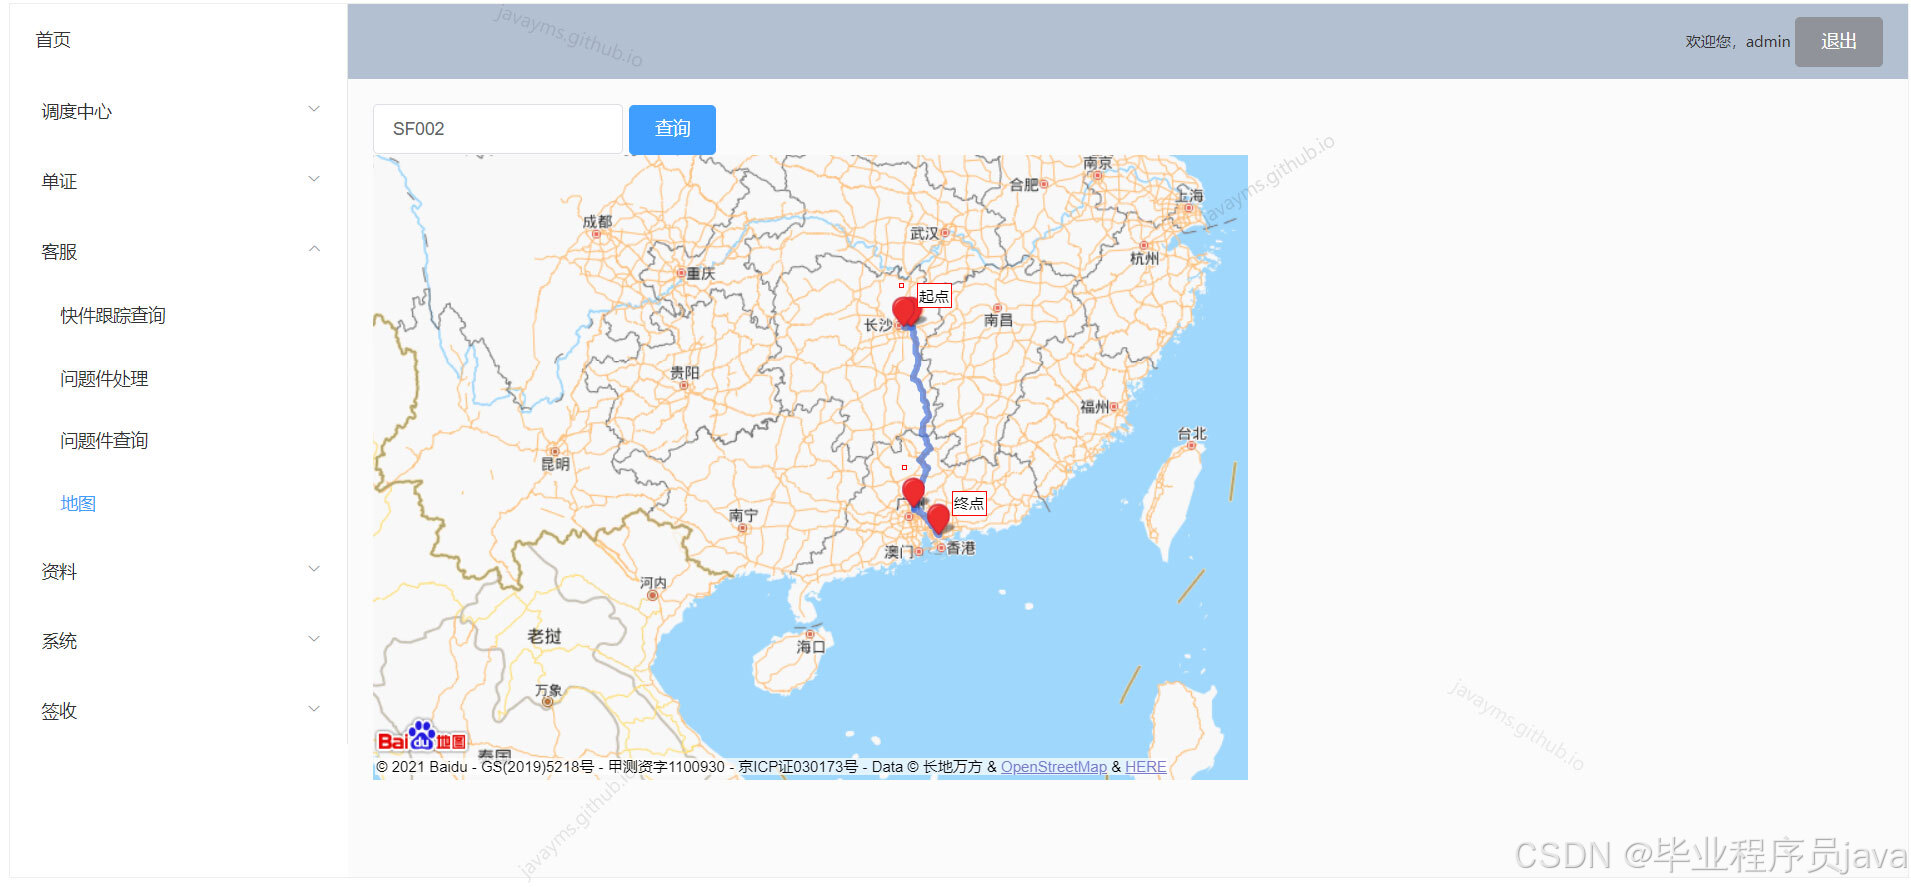Click the Baidu map logo

[x=422, y=736]
